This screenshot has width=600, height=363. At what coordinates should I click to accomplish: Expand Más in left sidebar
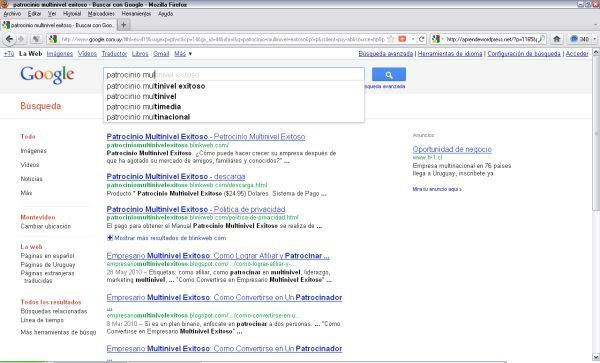pyautogui.click(x=26, y=193)
